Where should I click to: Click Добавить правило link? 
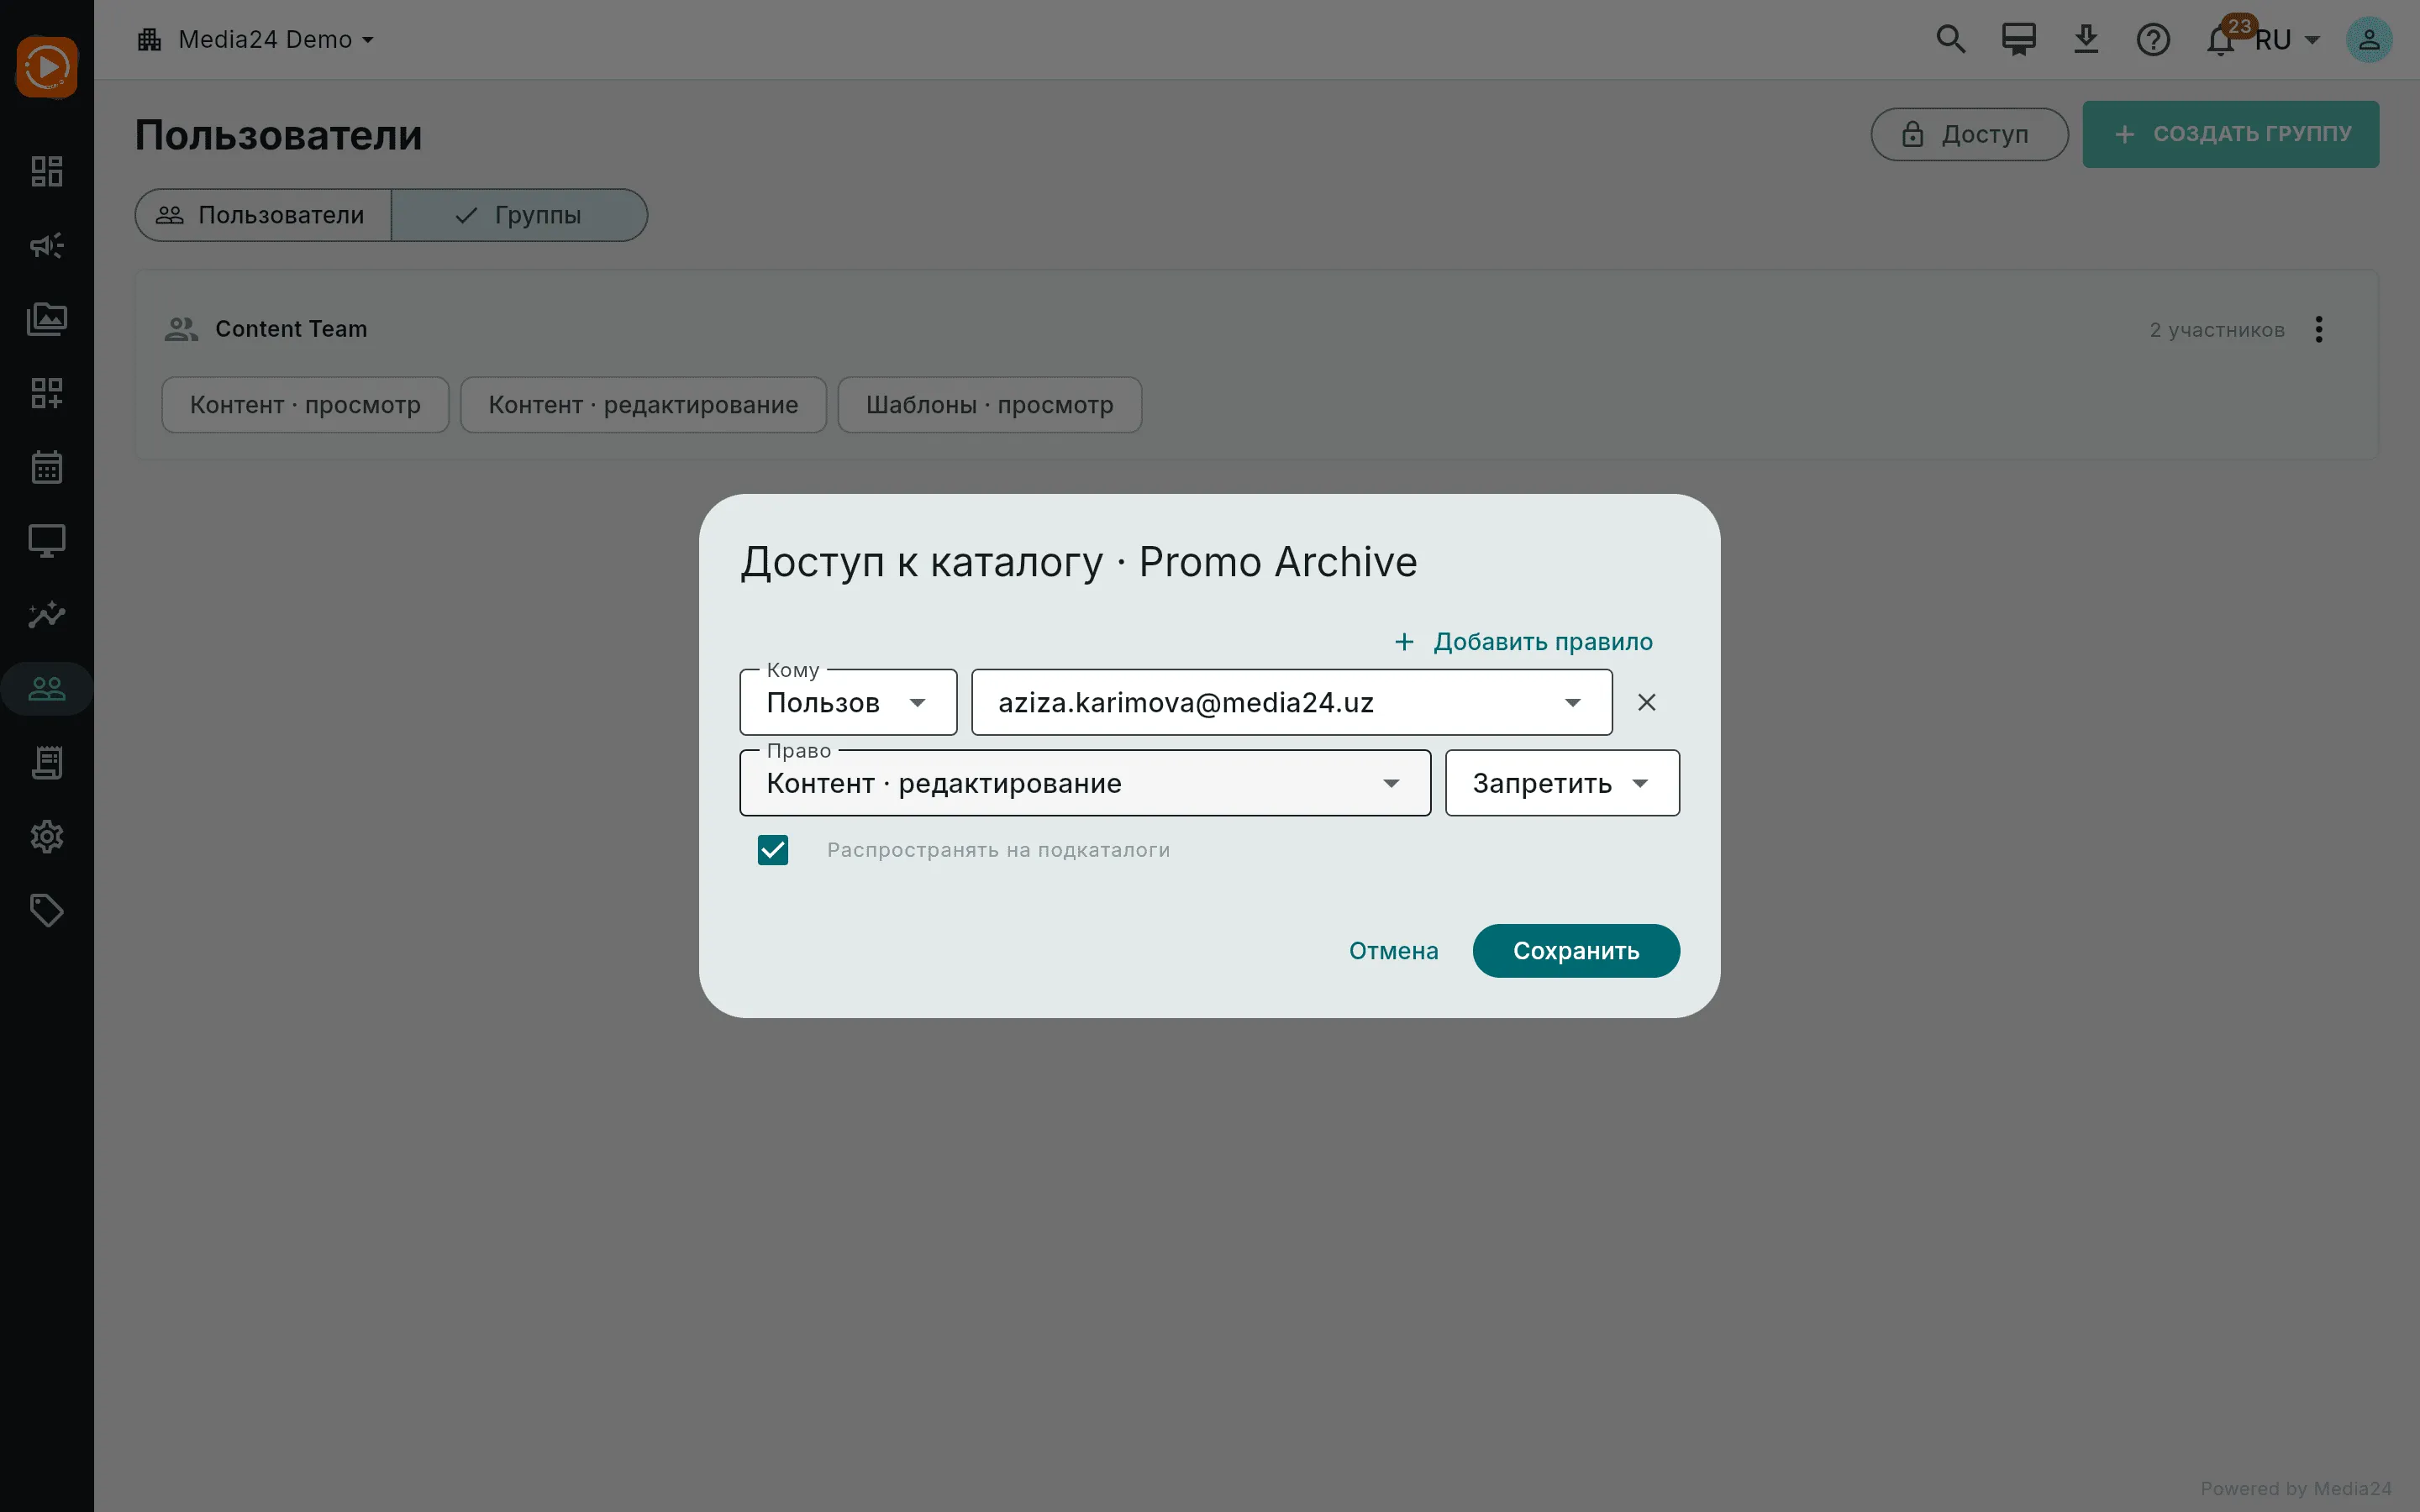[x=1524, y=642]
